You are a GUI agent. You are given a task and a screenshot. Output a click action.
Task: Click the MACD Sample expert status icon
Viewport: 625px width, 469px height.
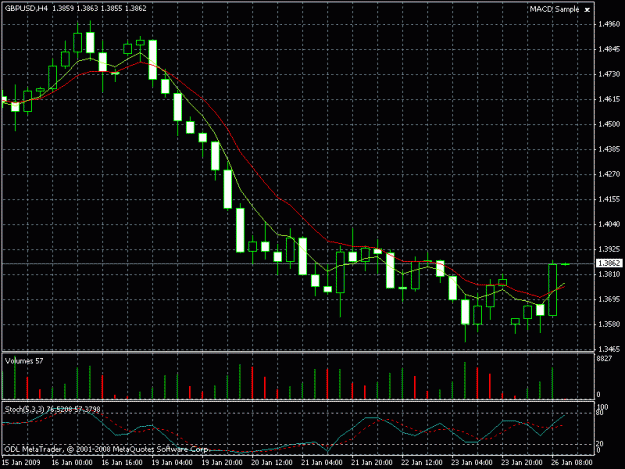pos(587,10)
